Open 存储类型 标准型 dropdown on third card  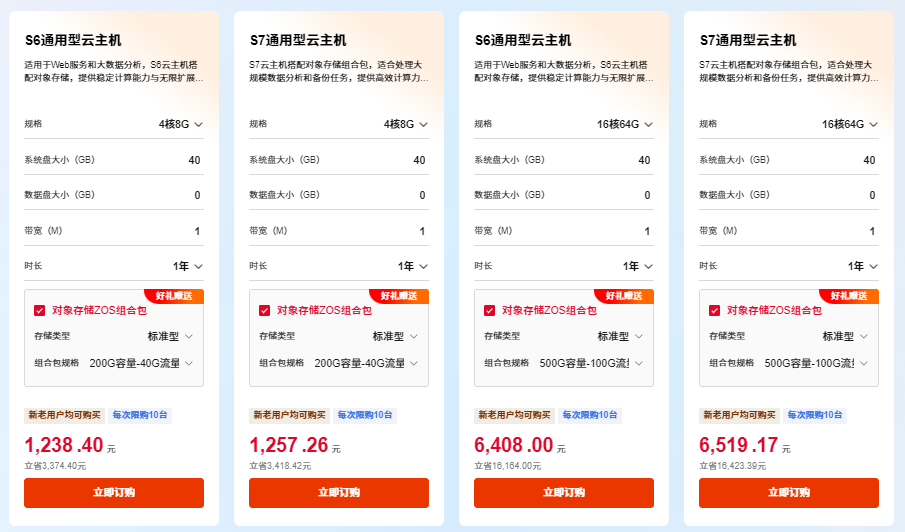pos(620,336)
